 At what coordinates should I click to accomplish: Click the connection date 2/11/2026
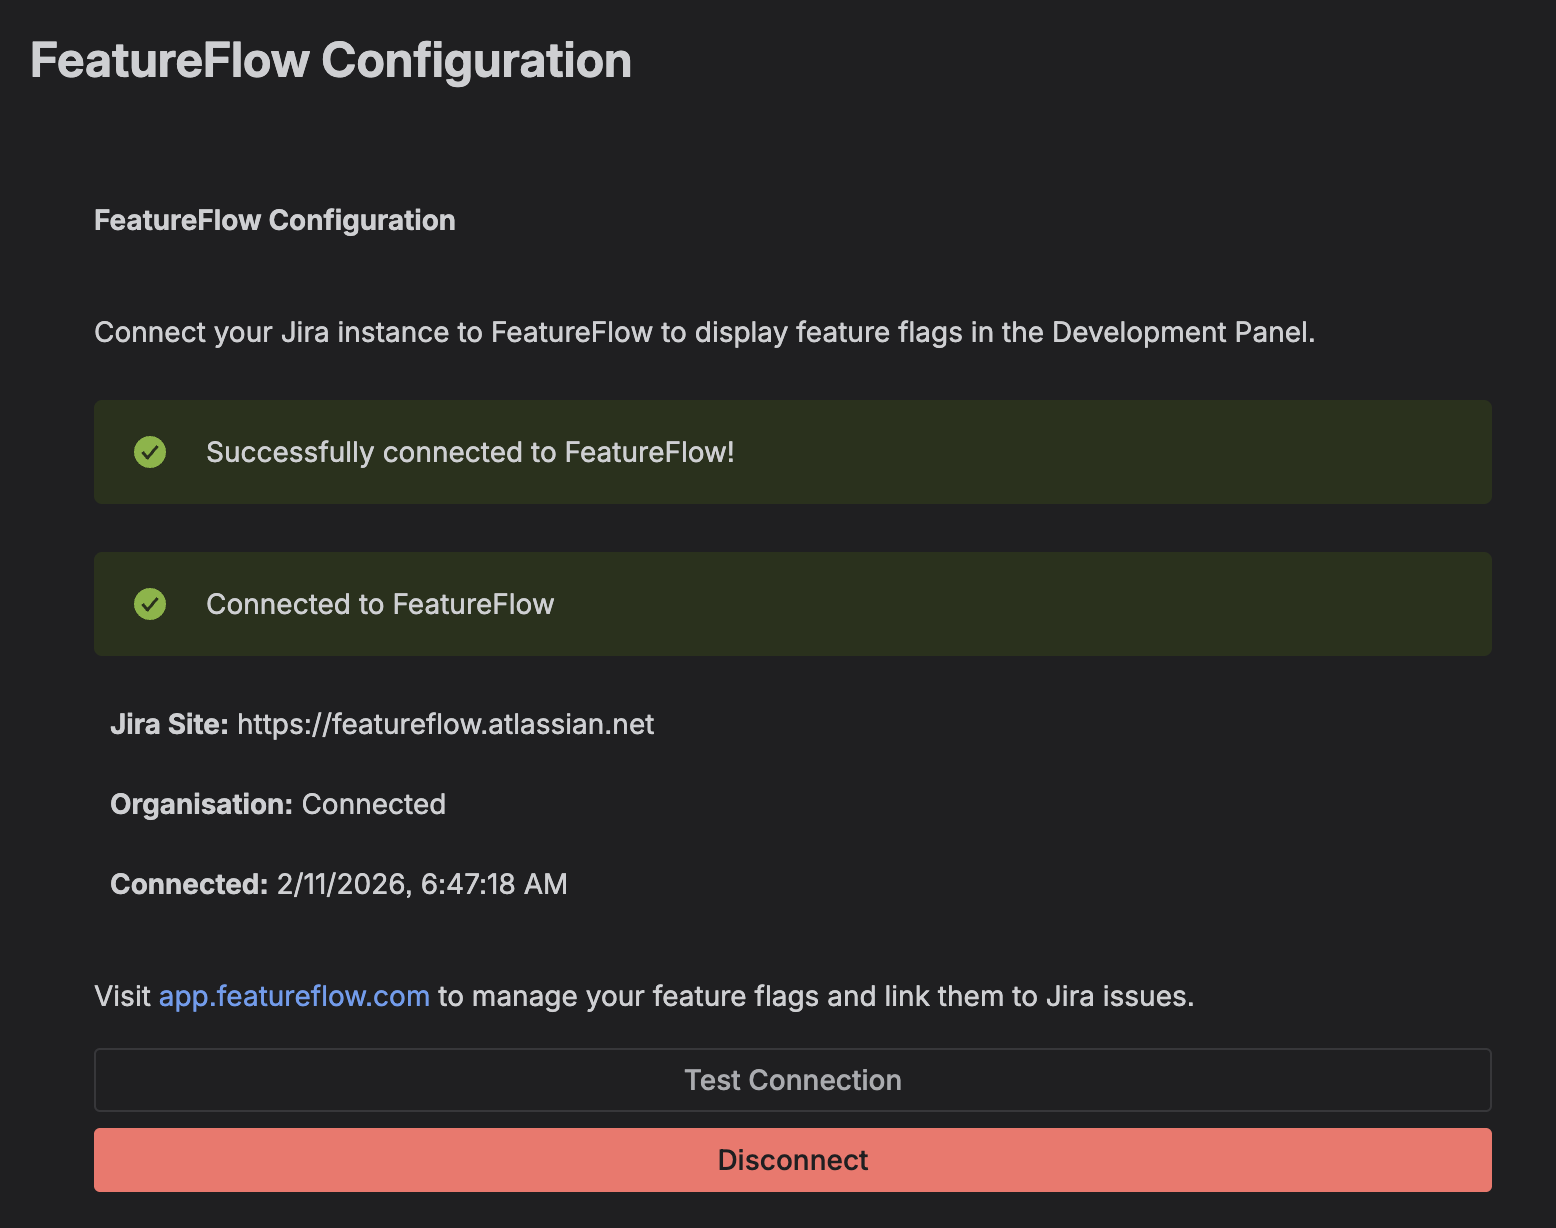coord(342,884)
